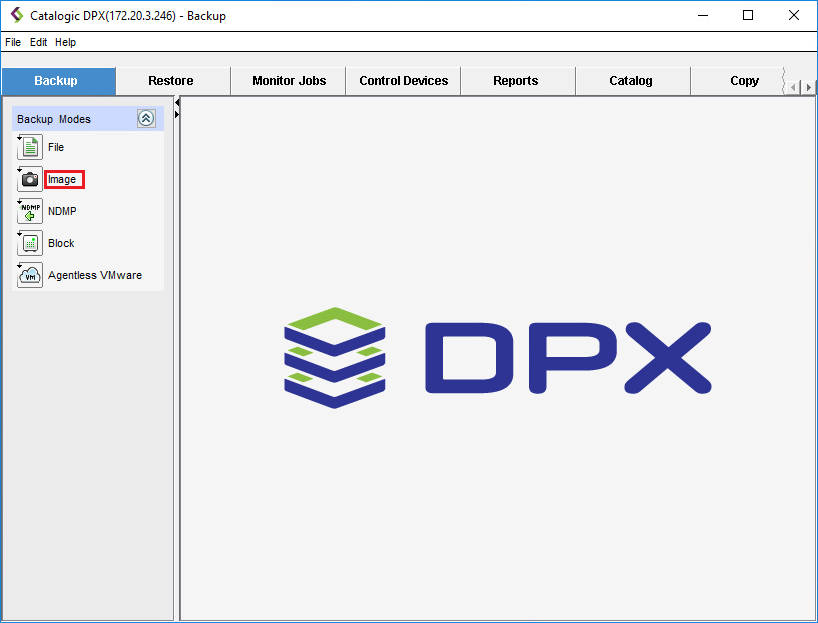Image resolution: width=818 pixels, height=623 pixels.
Task: Click the File backup document icon
Action: click(30, 148)
